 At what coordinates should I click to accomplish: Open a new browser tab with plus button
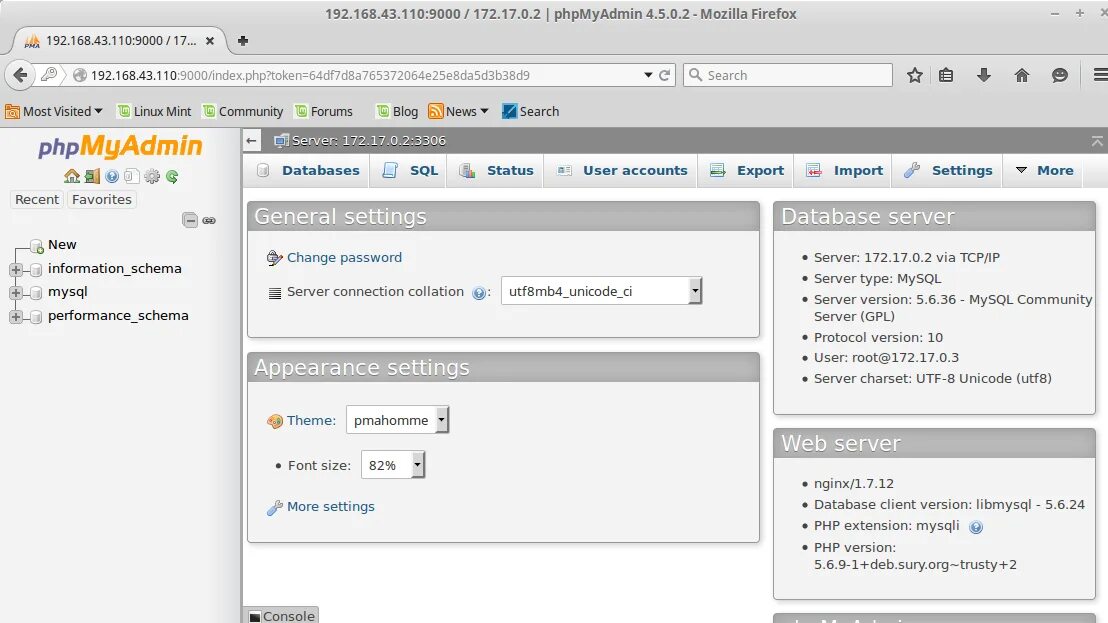point(242,40)
